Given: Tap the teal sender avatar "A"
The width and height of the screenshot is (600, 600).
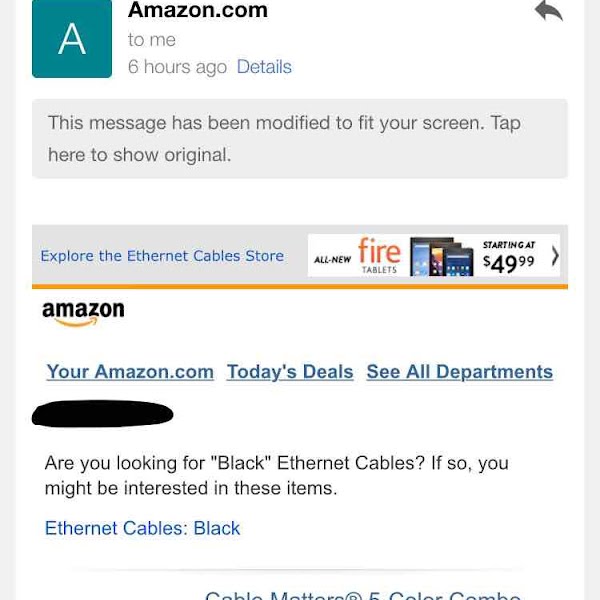Looking at the screenshot, I should tap(72, 38).
